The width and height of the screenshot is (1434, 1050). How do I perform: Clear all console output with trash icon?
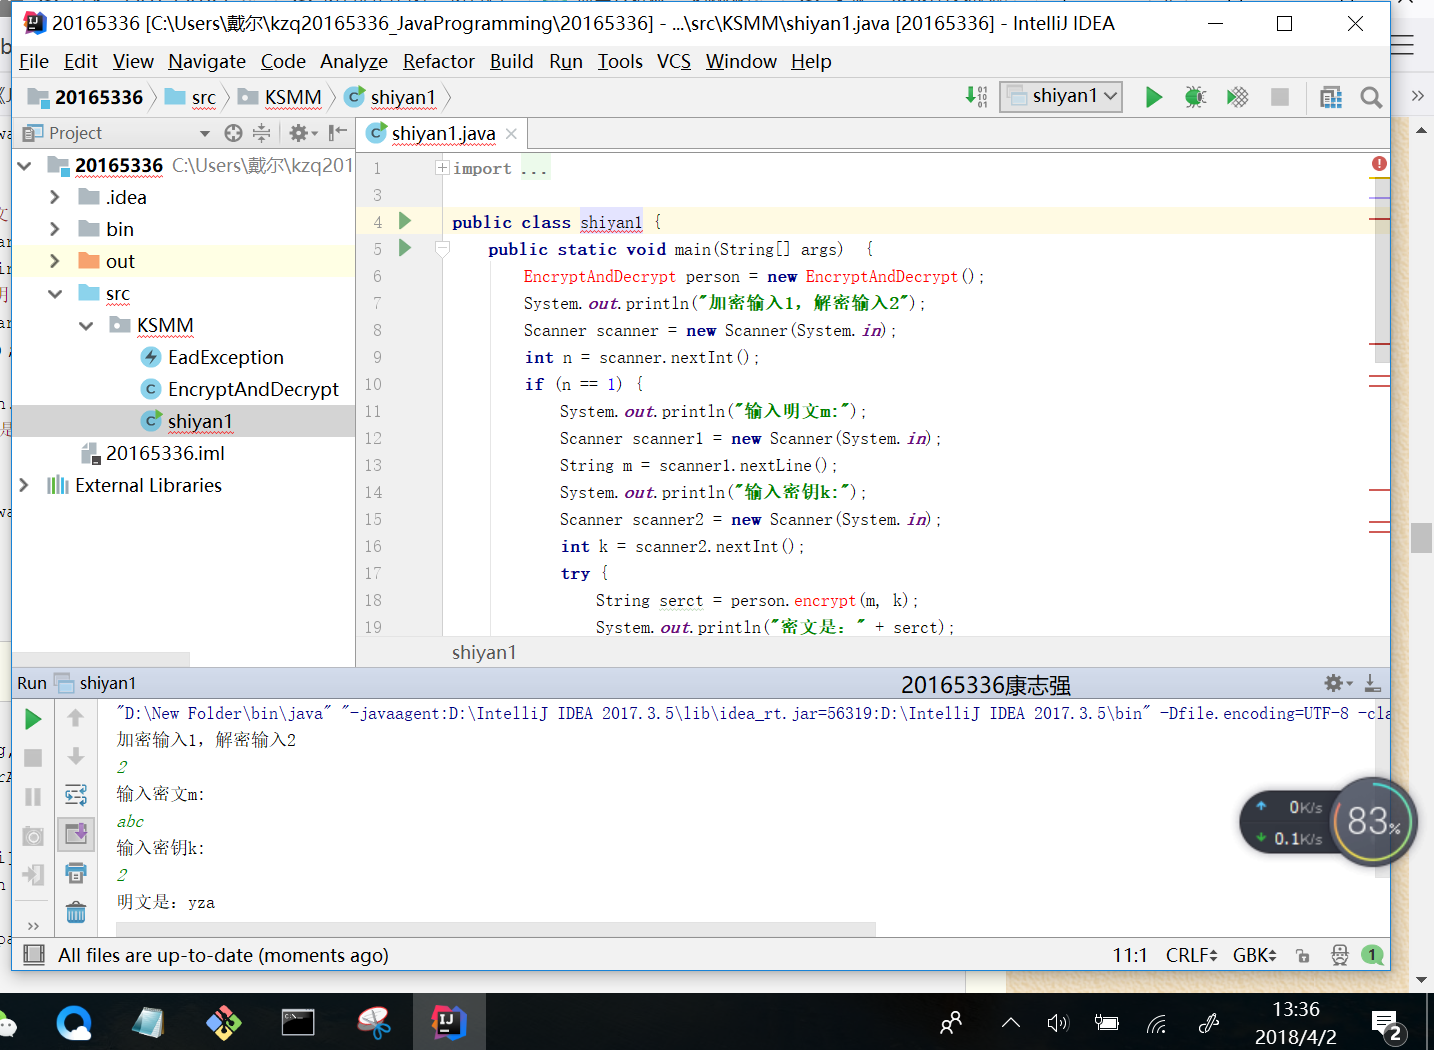76,912
